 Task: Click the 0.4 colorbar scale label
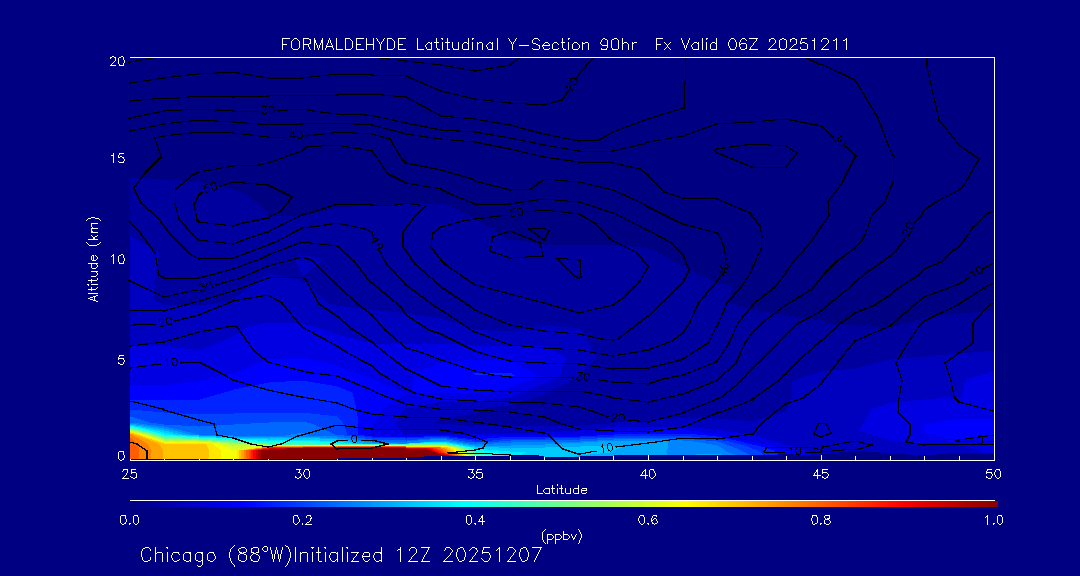click(475, 520)
